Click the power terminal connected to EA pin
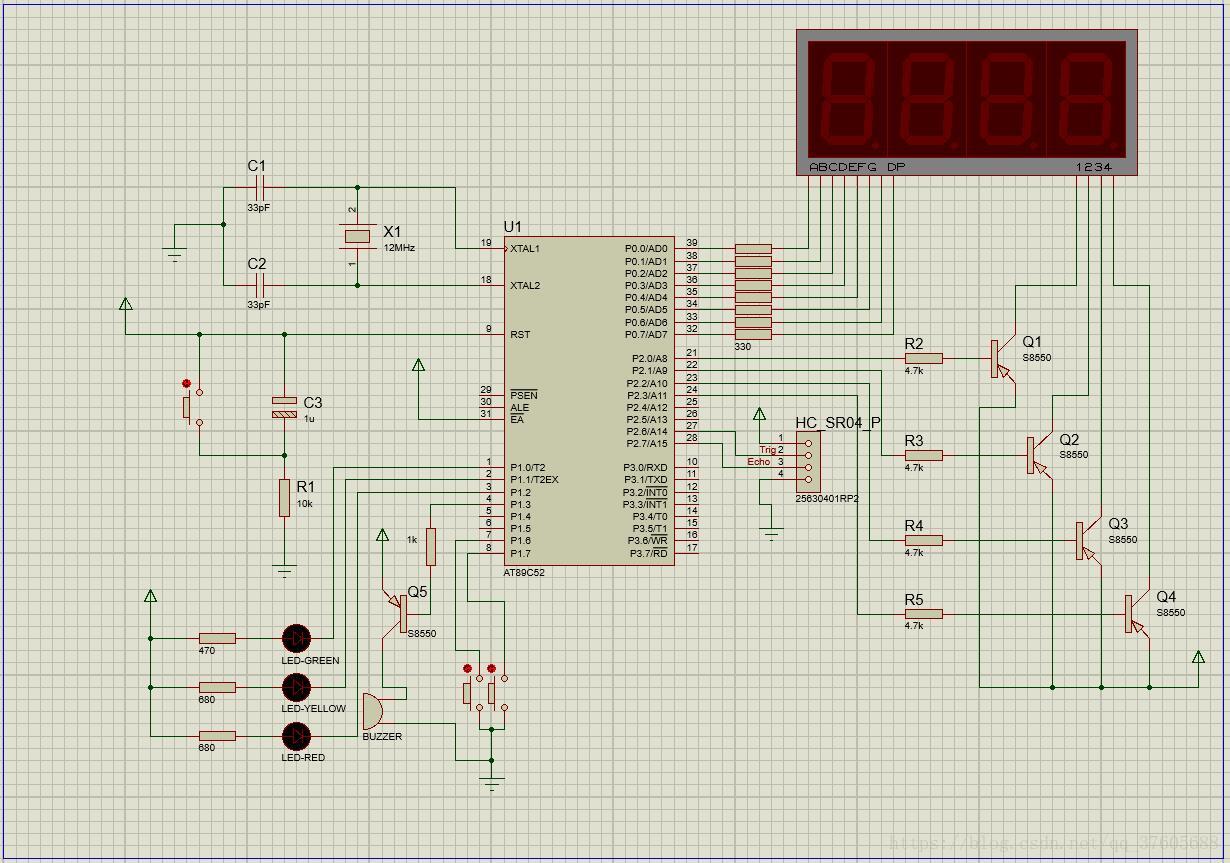Viewport: 1230px width, 863px height. pyautogui.click(x=419, y=367)
